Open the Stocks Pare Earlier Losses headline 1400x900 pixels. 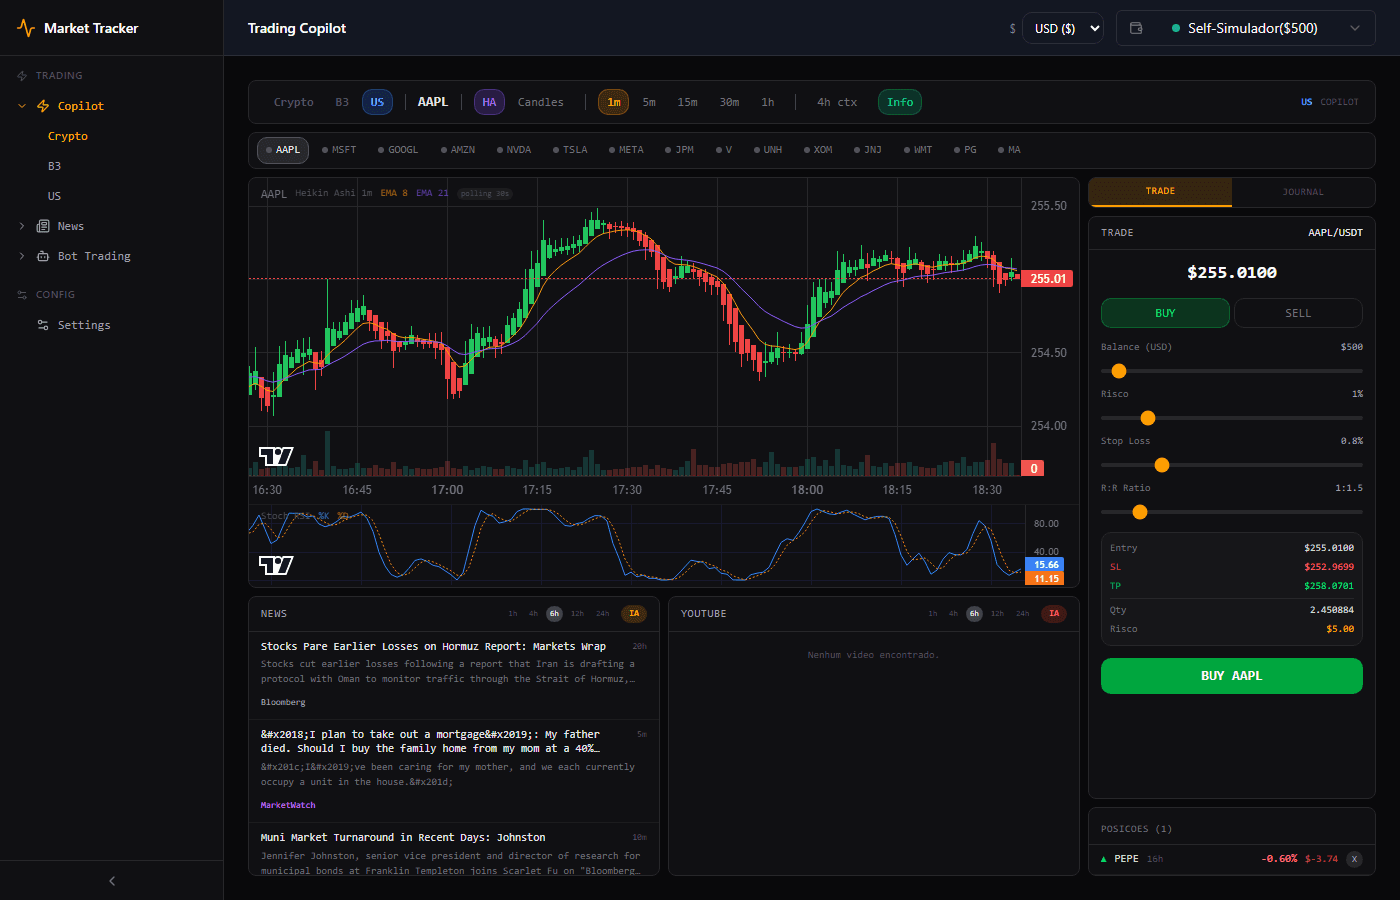pyautogui.click(x=433, y=647)
